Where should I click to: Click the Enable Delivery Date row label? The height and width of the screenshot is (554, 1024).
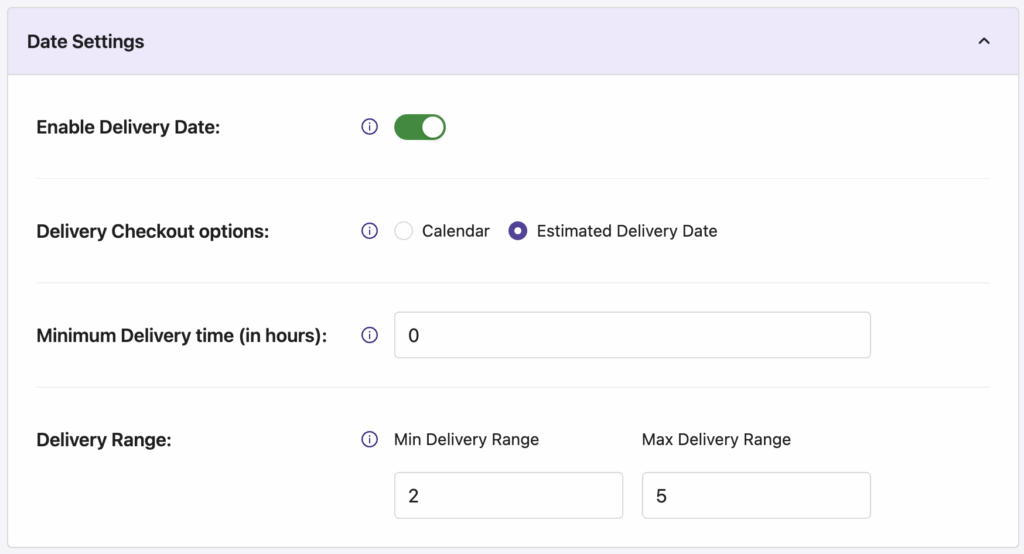click(128, 127)
